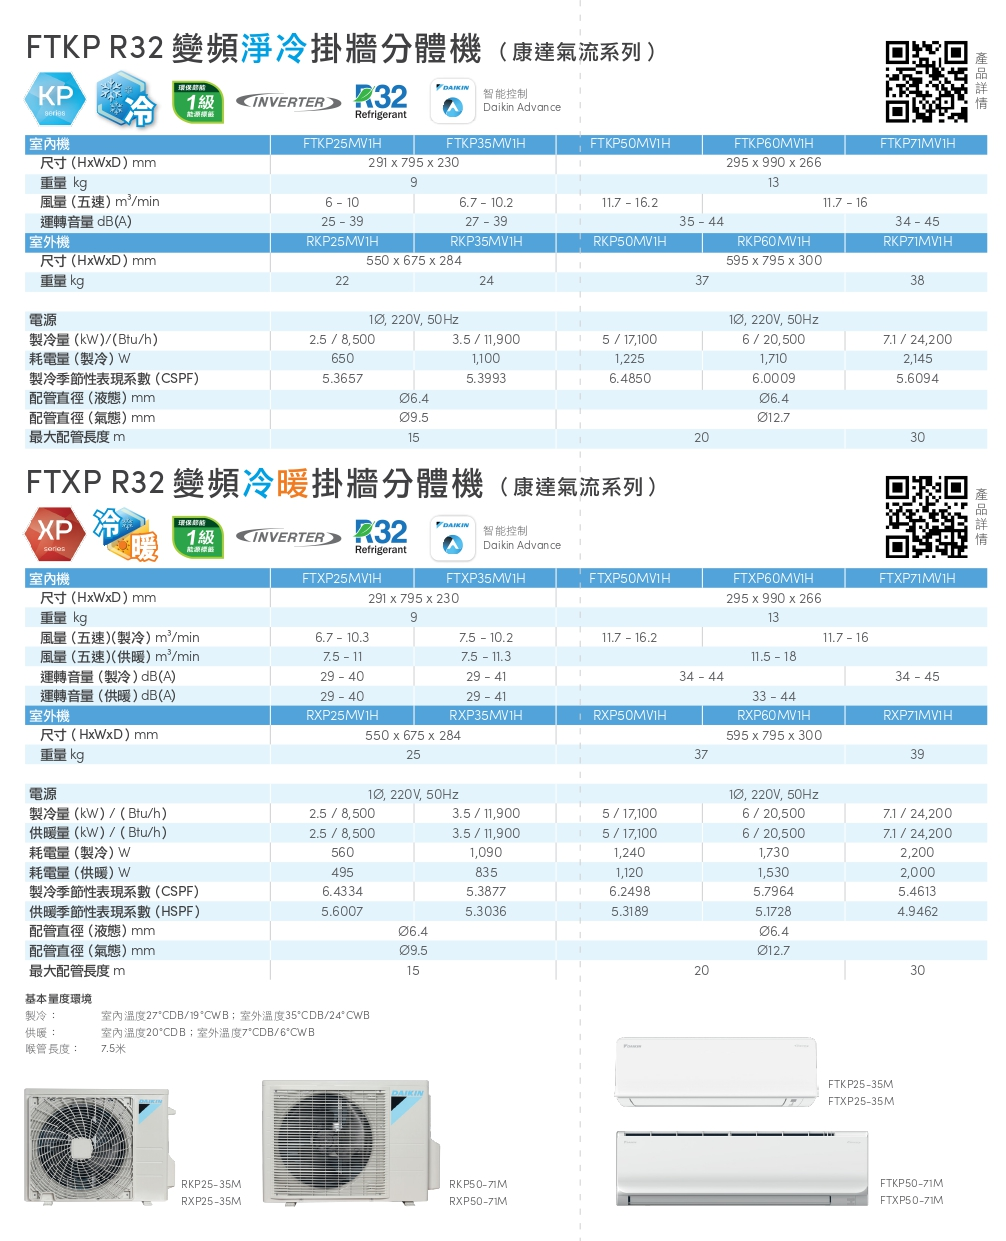Select the R32 Refrigerant logo
Screen dimensions: 1006x1241
click(380, 100)
